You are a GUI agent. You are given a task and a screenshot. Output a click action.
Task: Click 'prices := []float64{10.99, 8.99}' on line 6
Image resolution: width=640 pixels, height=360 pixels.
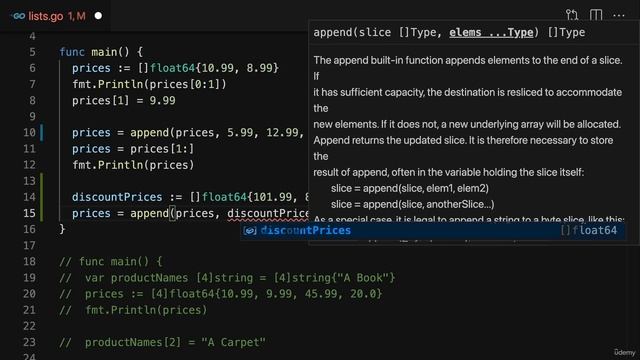point(175,68)
